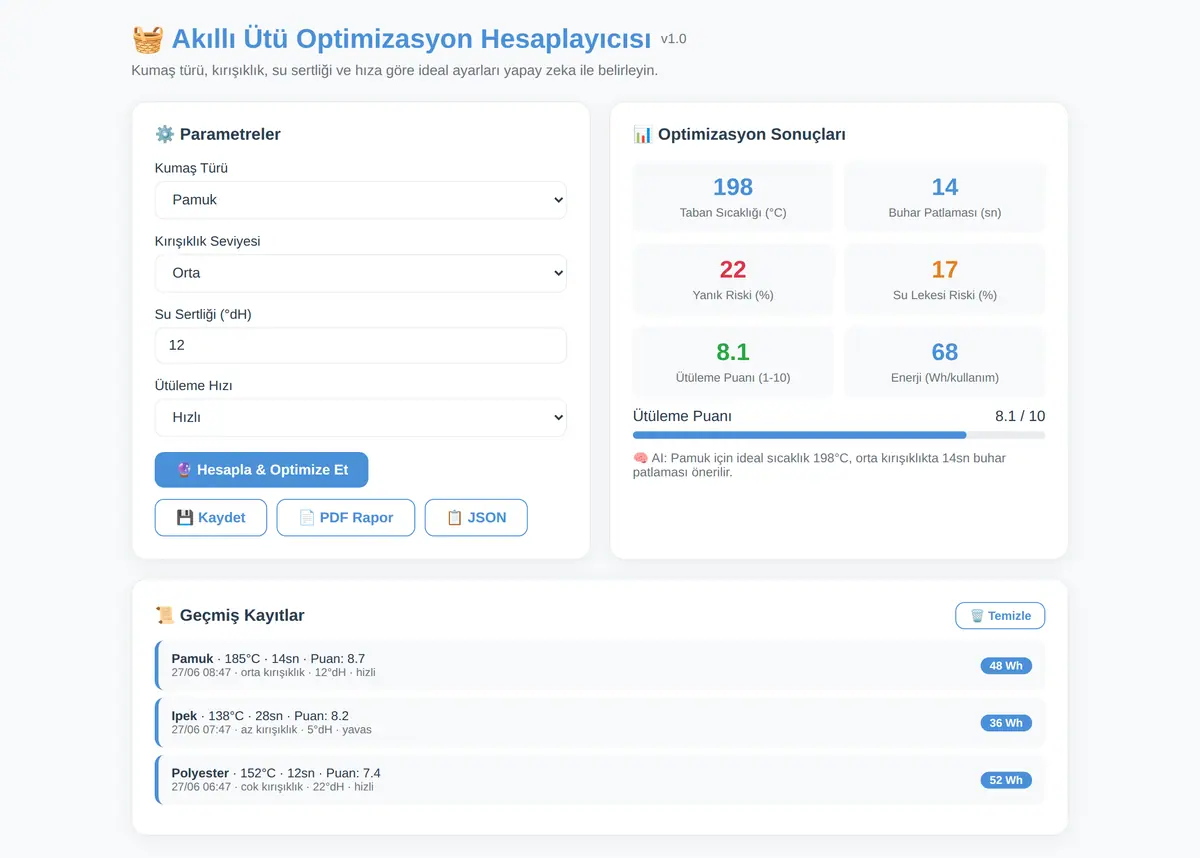Clear history with the Temizle button
The width and height of the screenshot is (1200, 858).
tap(1000, 616)
